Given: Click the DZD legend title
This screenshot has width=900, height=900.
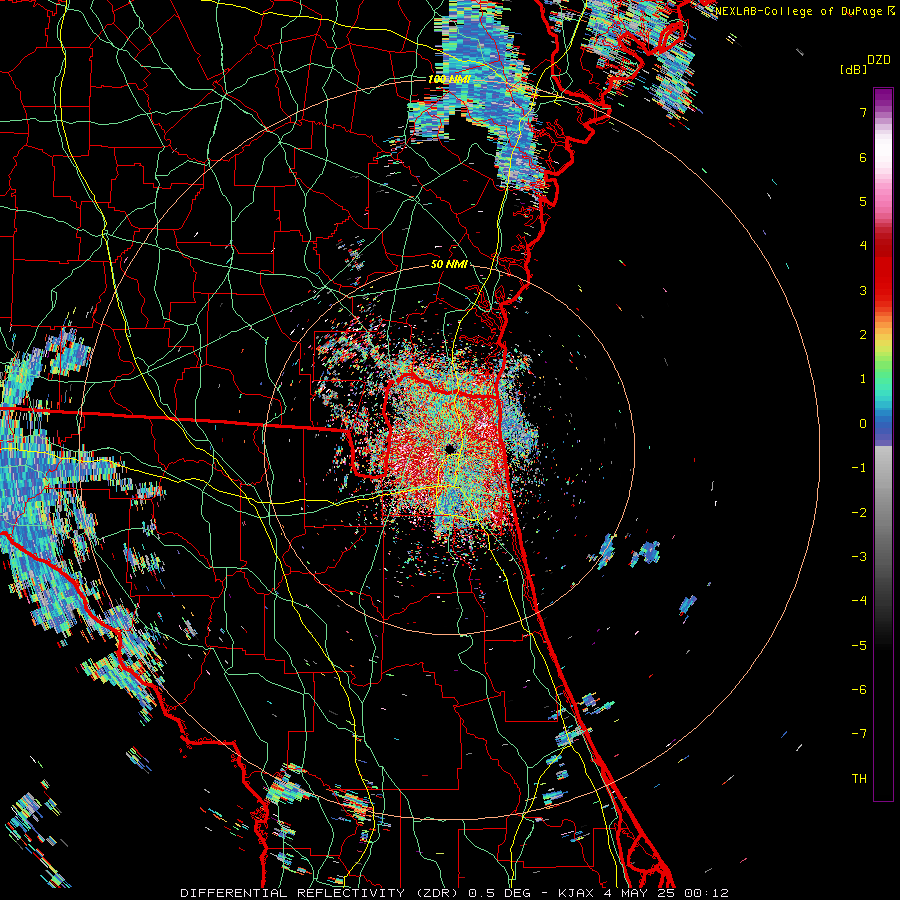Looking at the screenshot, I should (879, 60).
